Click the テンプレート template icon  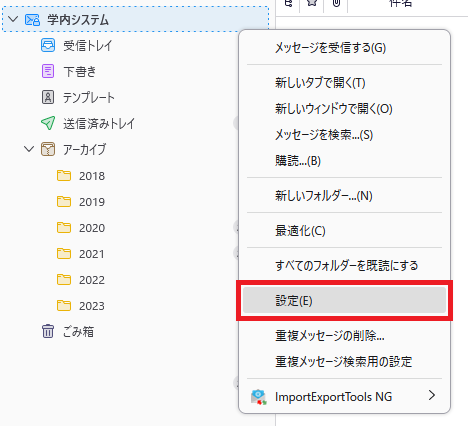48,97
